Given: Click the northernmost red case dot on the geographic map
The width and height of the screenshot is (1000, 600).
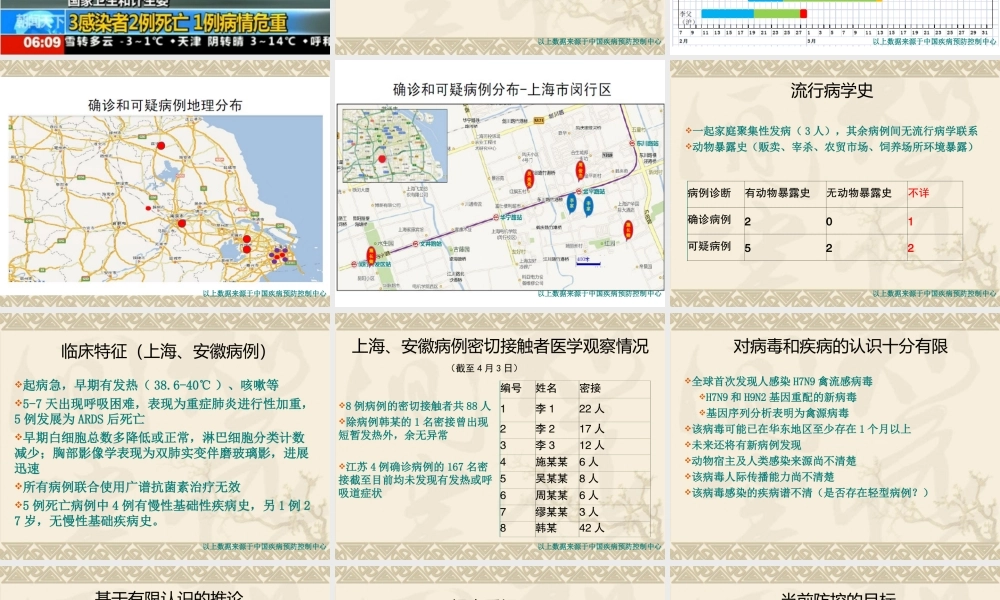Looking at the screenshot, I should click(x=161, y=145).
